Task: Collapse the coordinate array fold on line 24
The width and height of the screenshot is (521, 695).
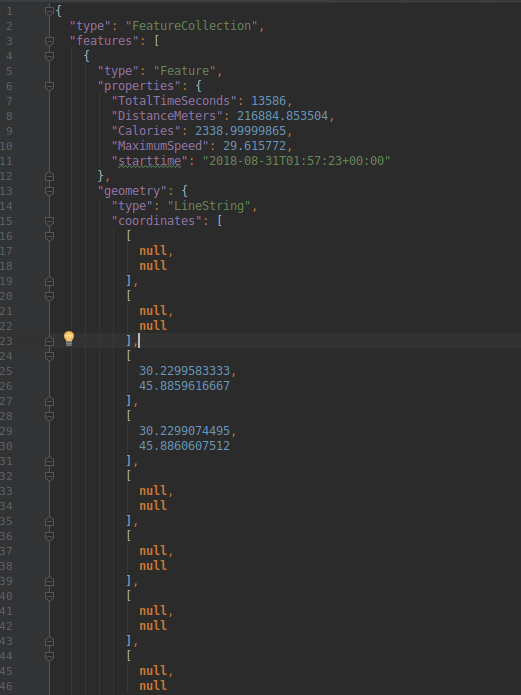Action: (50, 356)
